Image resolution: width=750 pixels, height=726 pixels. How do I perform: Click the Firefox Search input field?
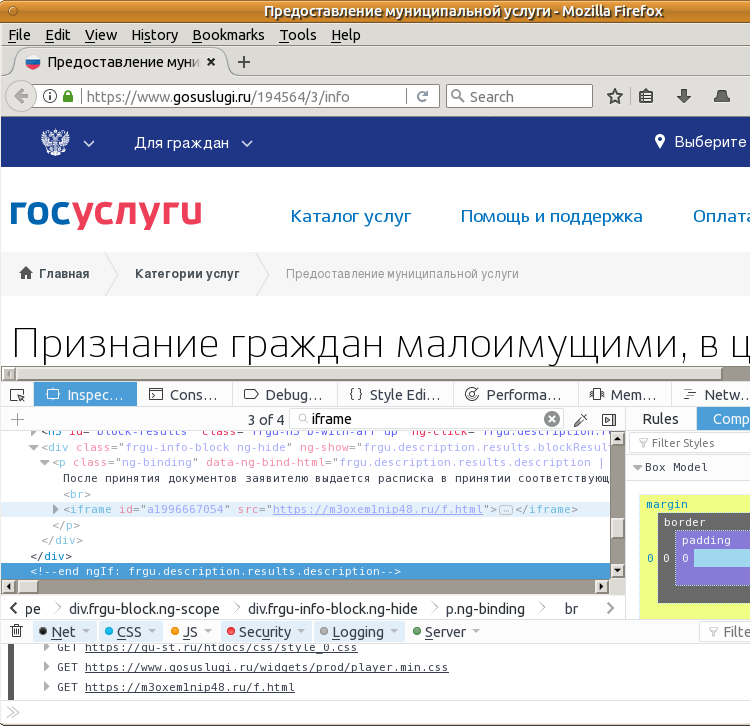519,97
